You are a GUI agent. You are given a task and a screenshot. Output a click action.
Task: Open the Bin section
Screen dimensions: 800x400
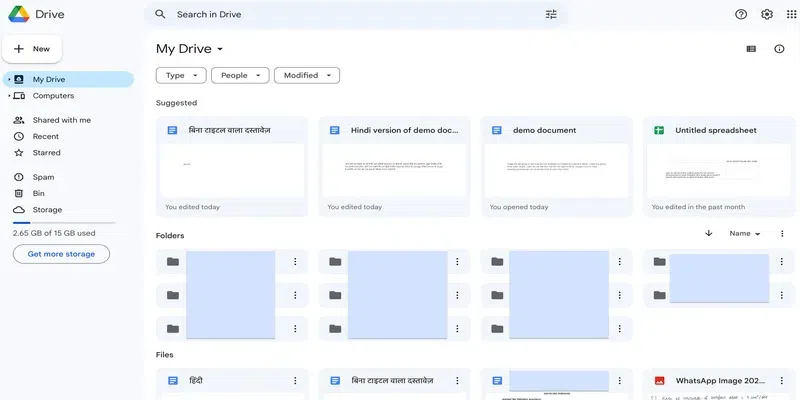(39, 193)
